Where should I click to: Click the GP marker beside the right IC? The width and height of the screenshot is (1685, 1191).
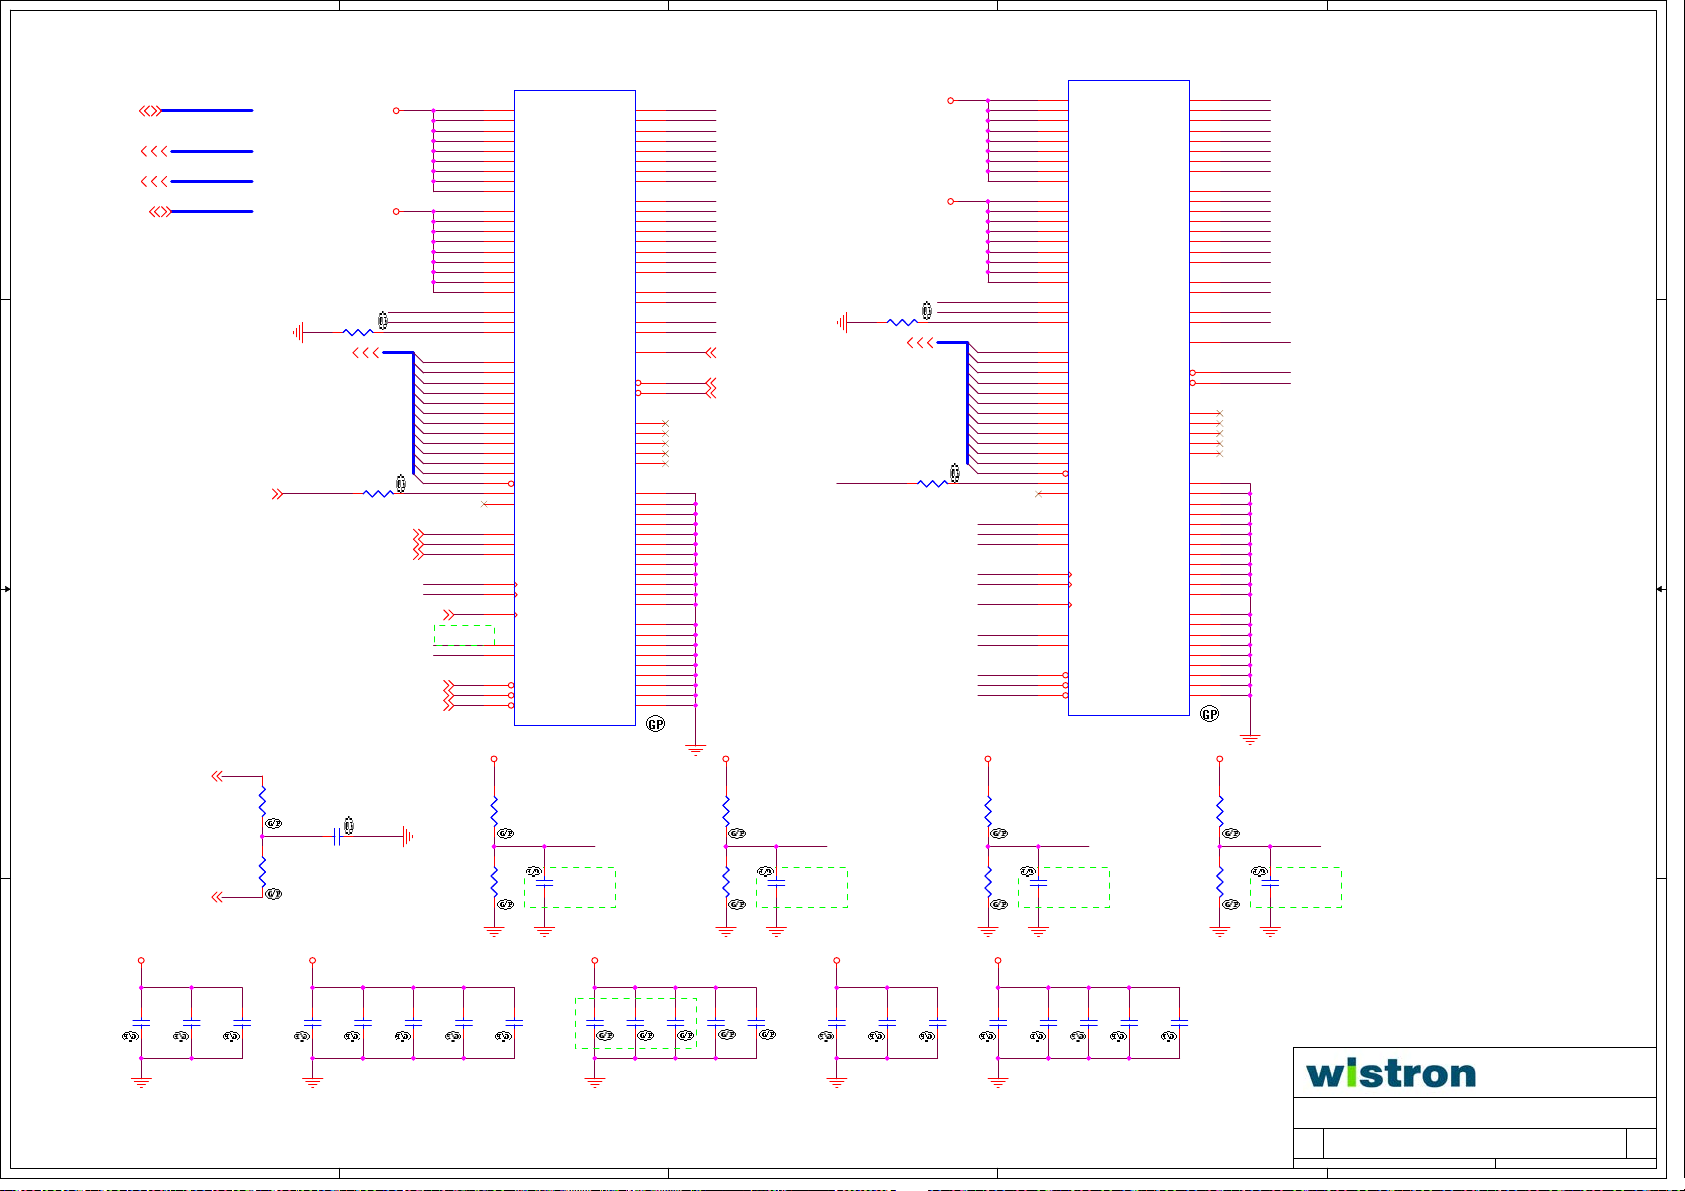(1210, 714)
